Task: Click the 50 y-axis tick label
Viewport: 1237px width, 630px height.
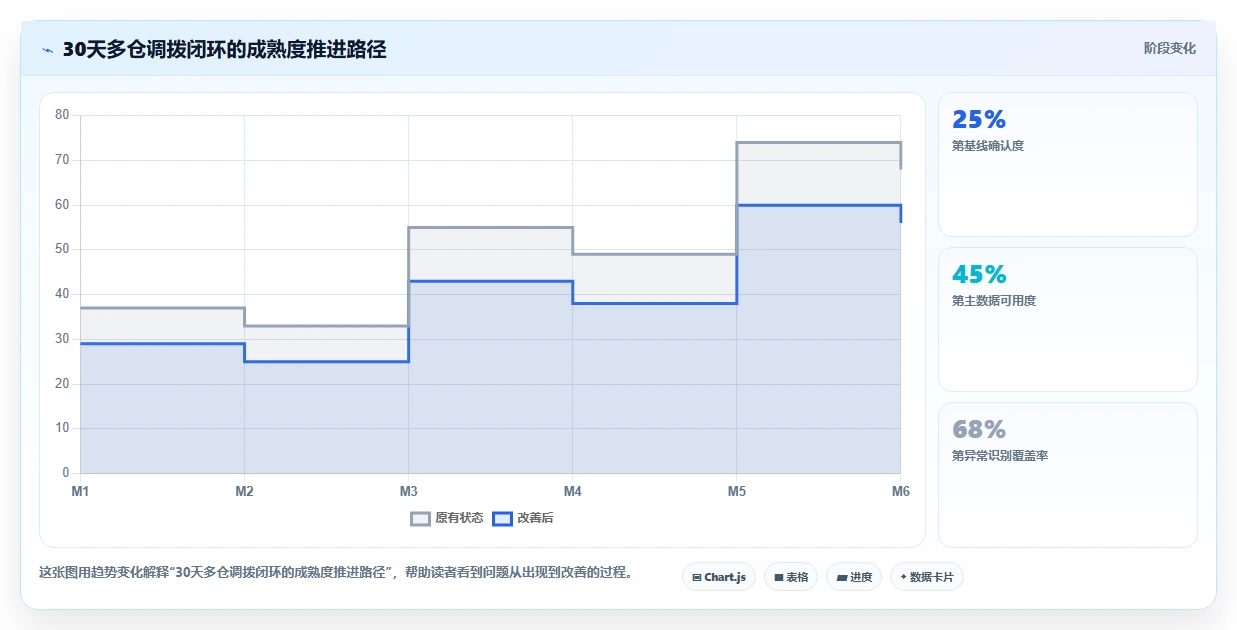Action: point(62,249)
